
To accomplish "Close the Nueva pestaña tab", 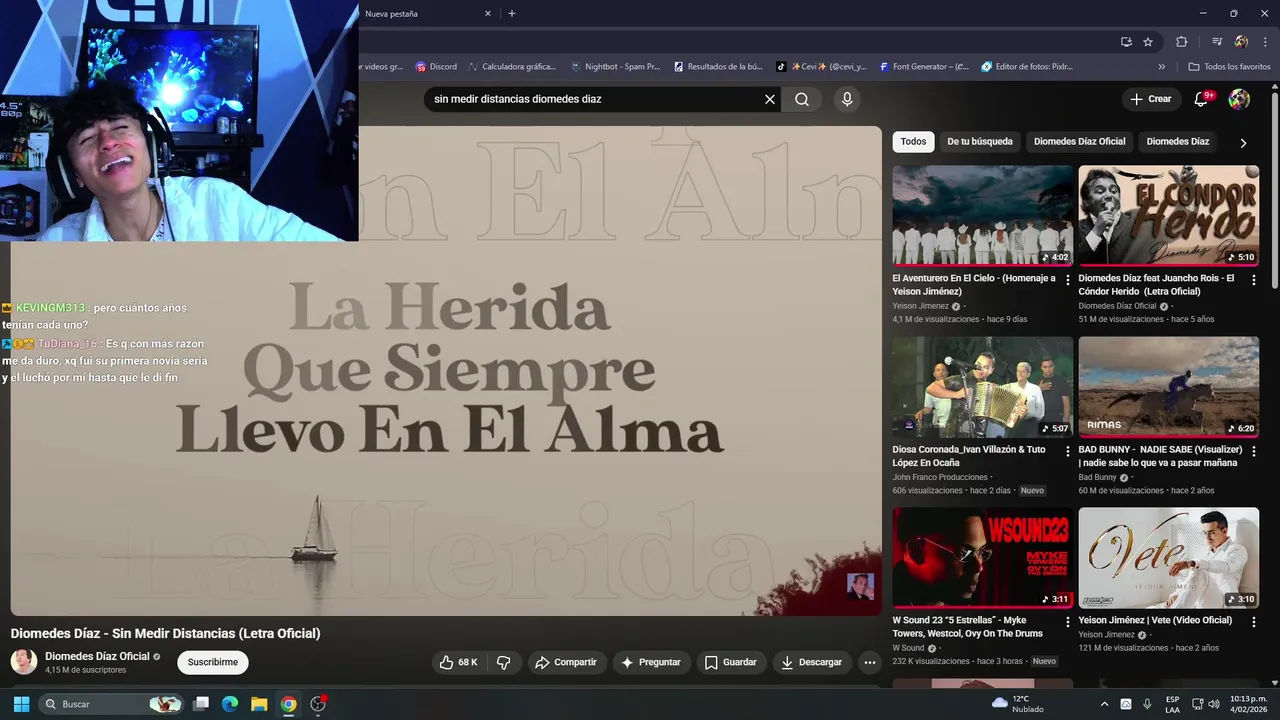I will click(x=488, y=14).
